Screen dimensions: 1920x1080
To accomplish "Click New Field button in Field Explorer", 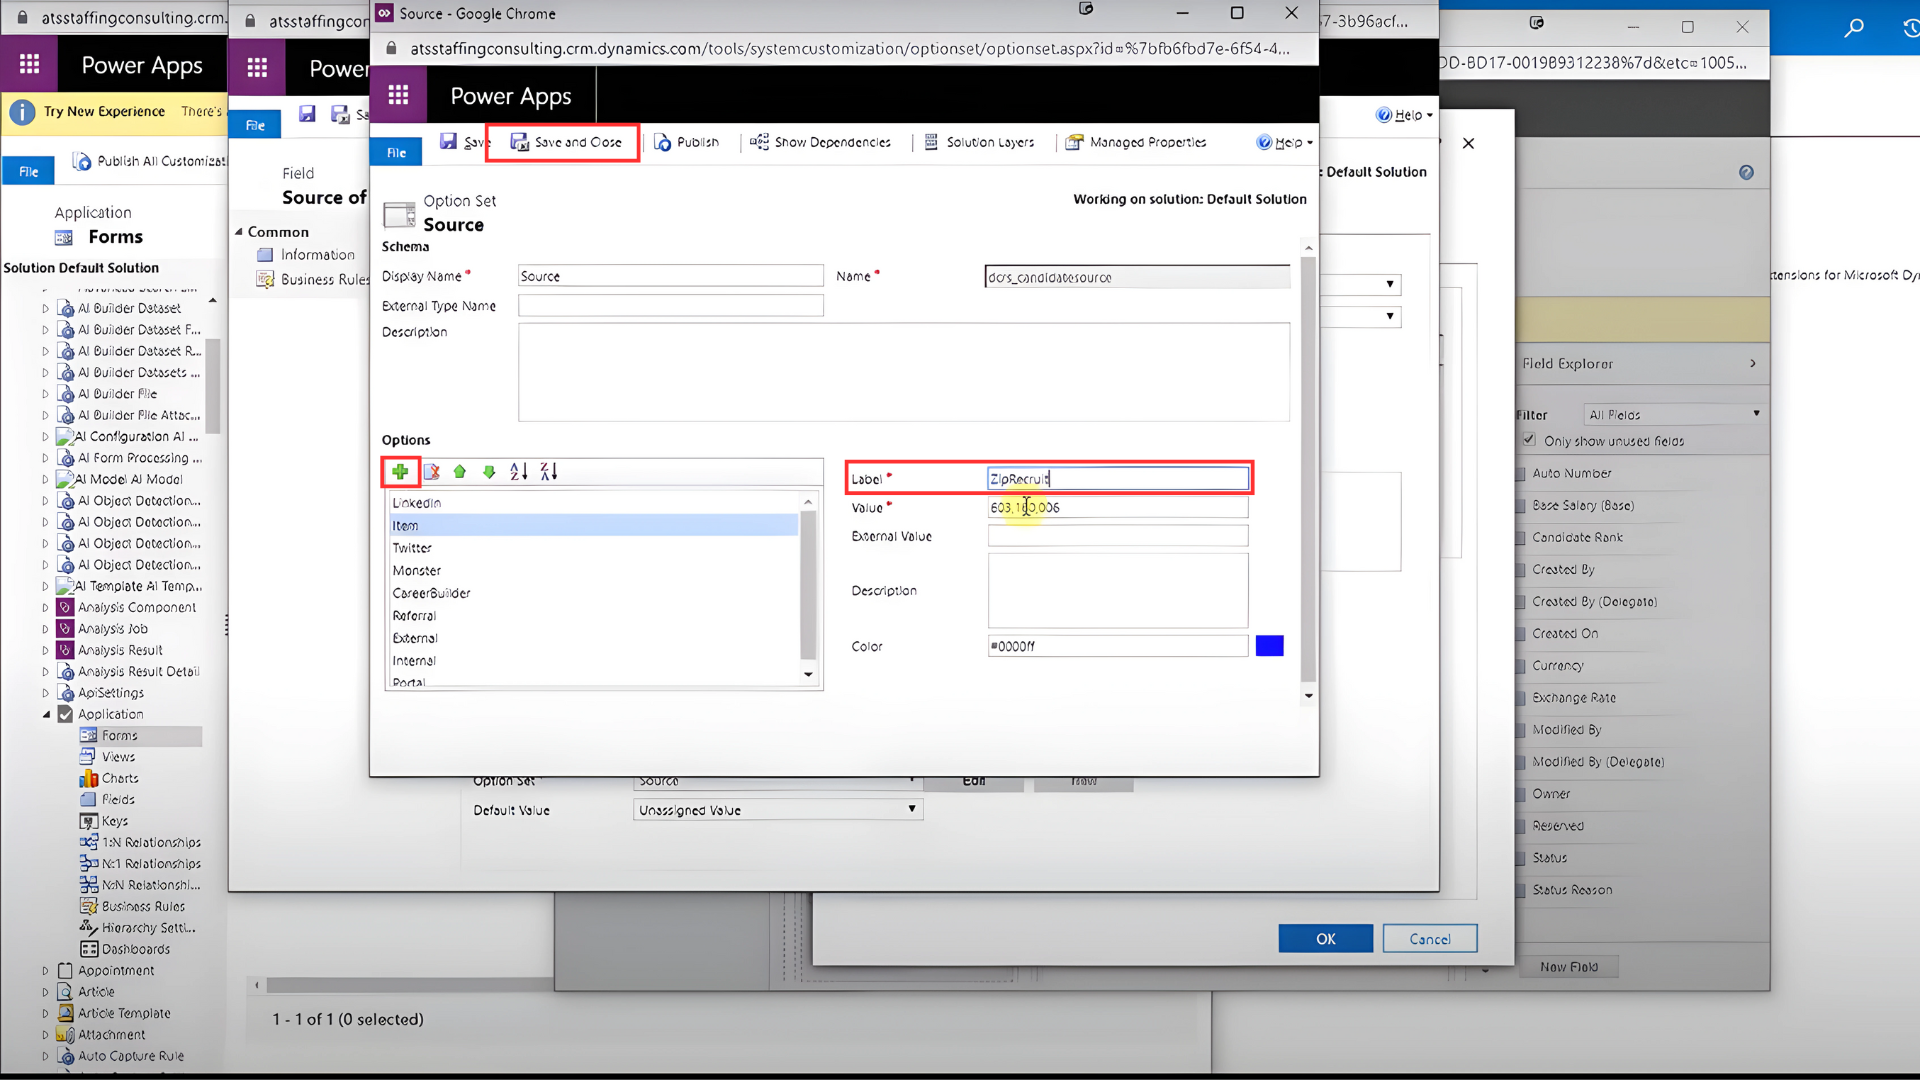I will [1569, 967].
